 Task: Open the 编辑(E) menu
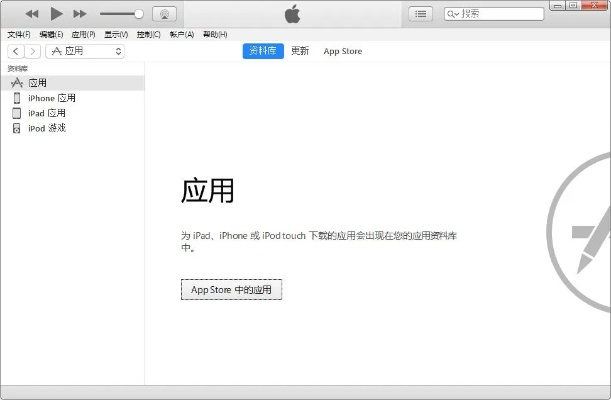(51, 35)
